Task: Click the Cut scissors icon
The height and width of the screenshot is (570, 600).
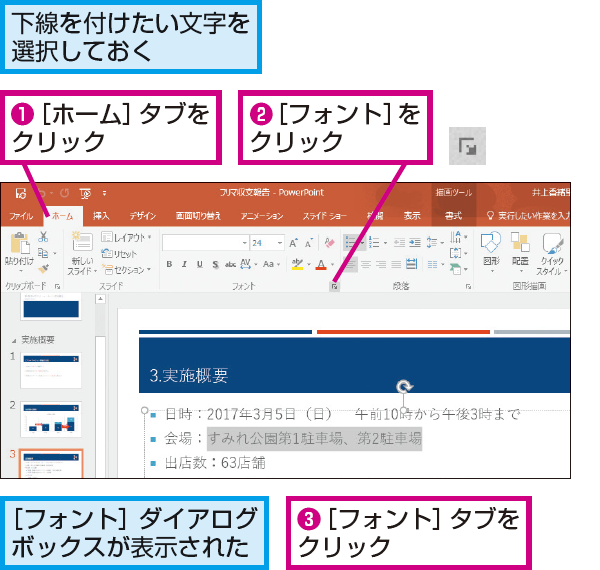Action: (43, 237)
